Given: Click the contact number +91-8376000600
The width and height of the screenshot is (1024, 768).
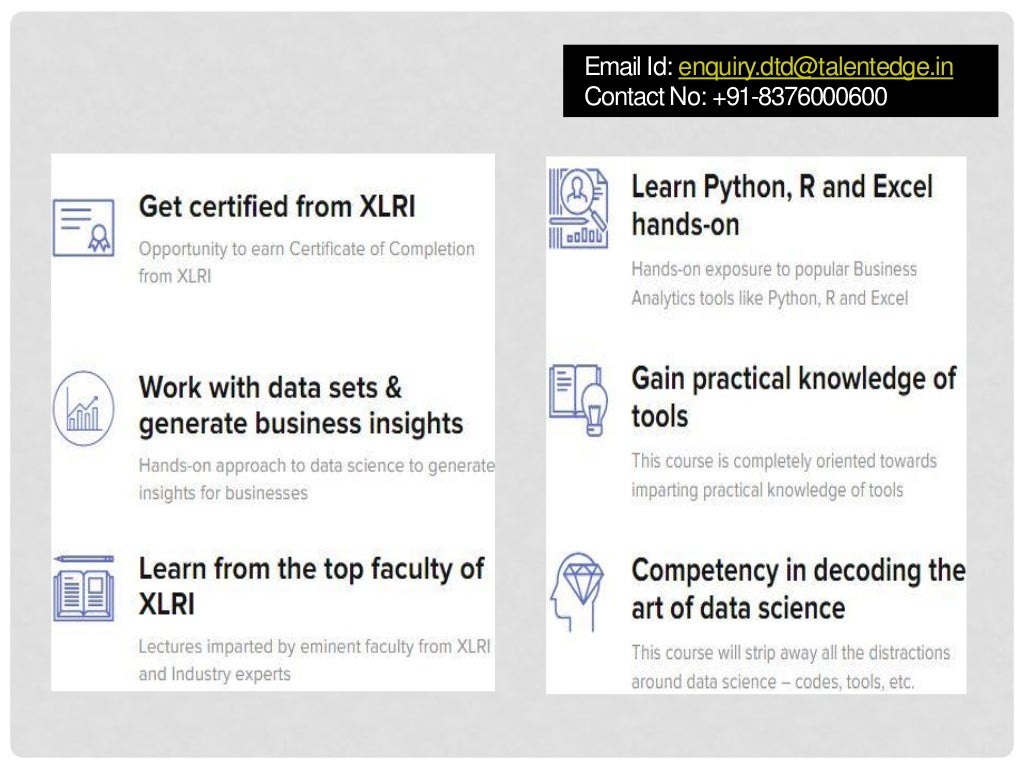Looking at the screenshot, I should click(800, 97).
